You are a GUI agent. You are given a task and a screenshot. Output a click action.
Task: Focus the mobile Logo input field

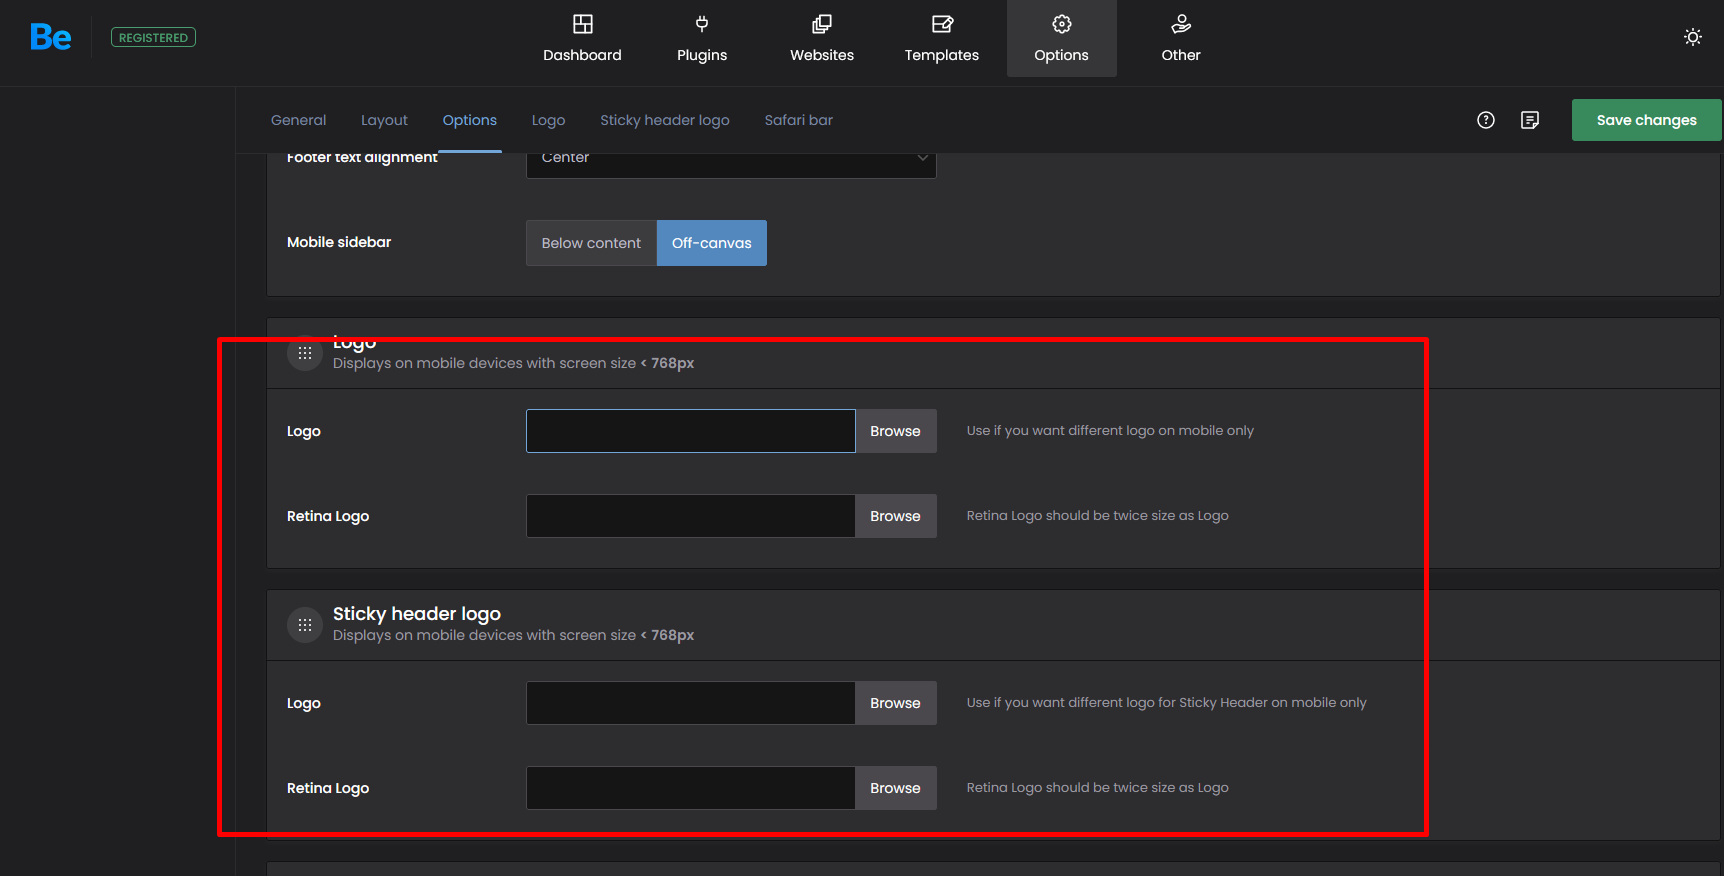pos(691,431)
